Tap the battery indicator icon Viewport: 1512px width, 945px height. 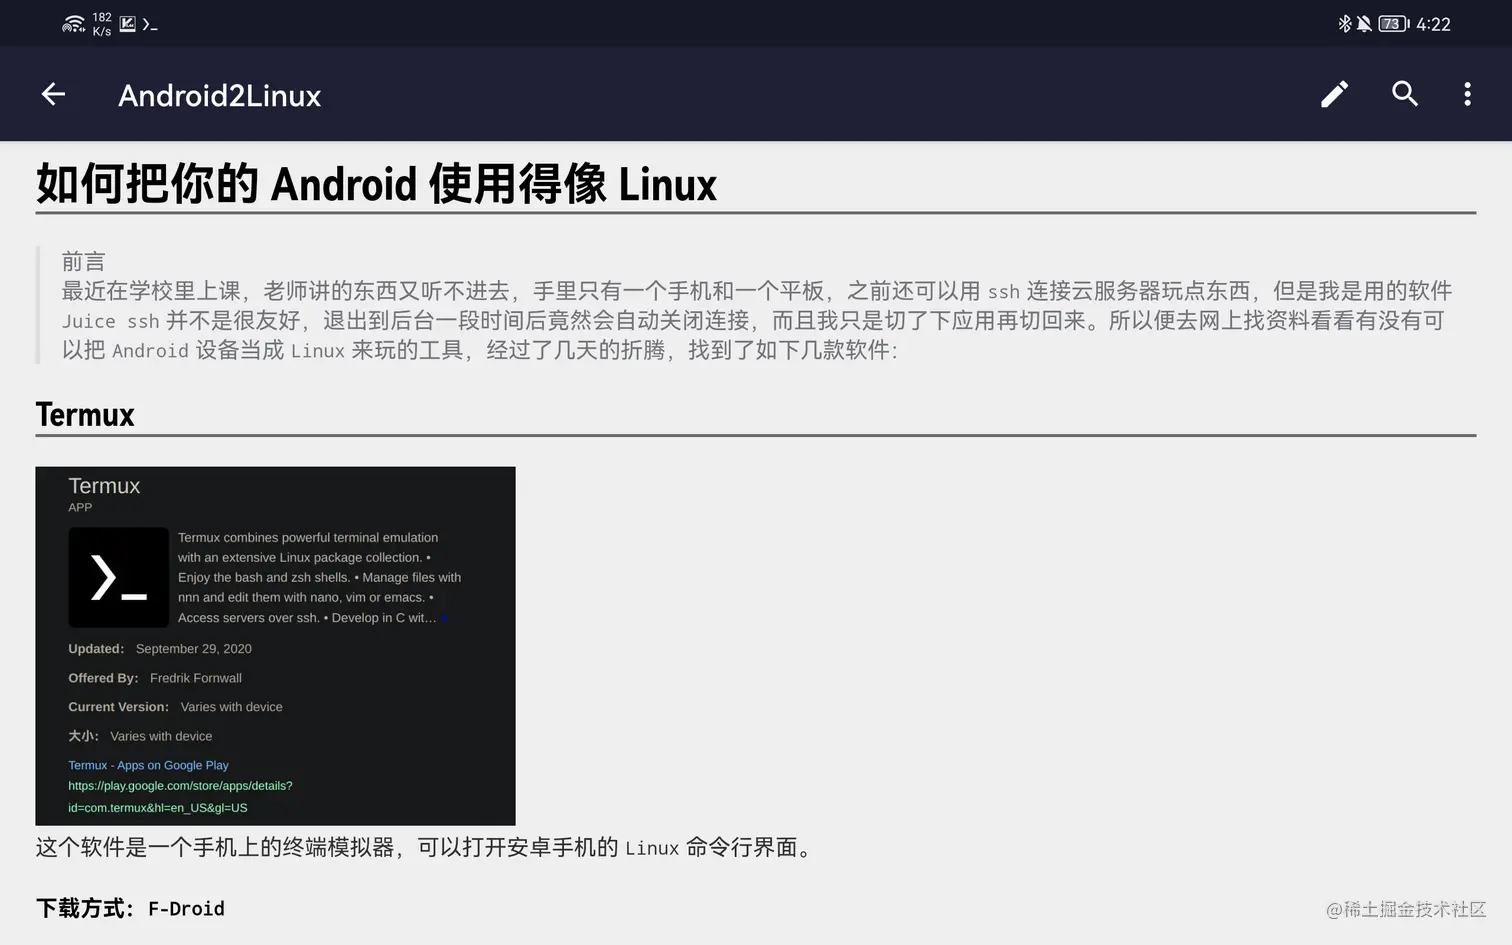[1393, 24]
